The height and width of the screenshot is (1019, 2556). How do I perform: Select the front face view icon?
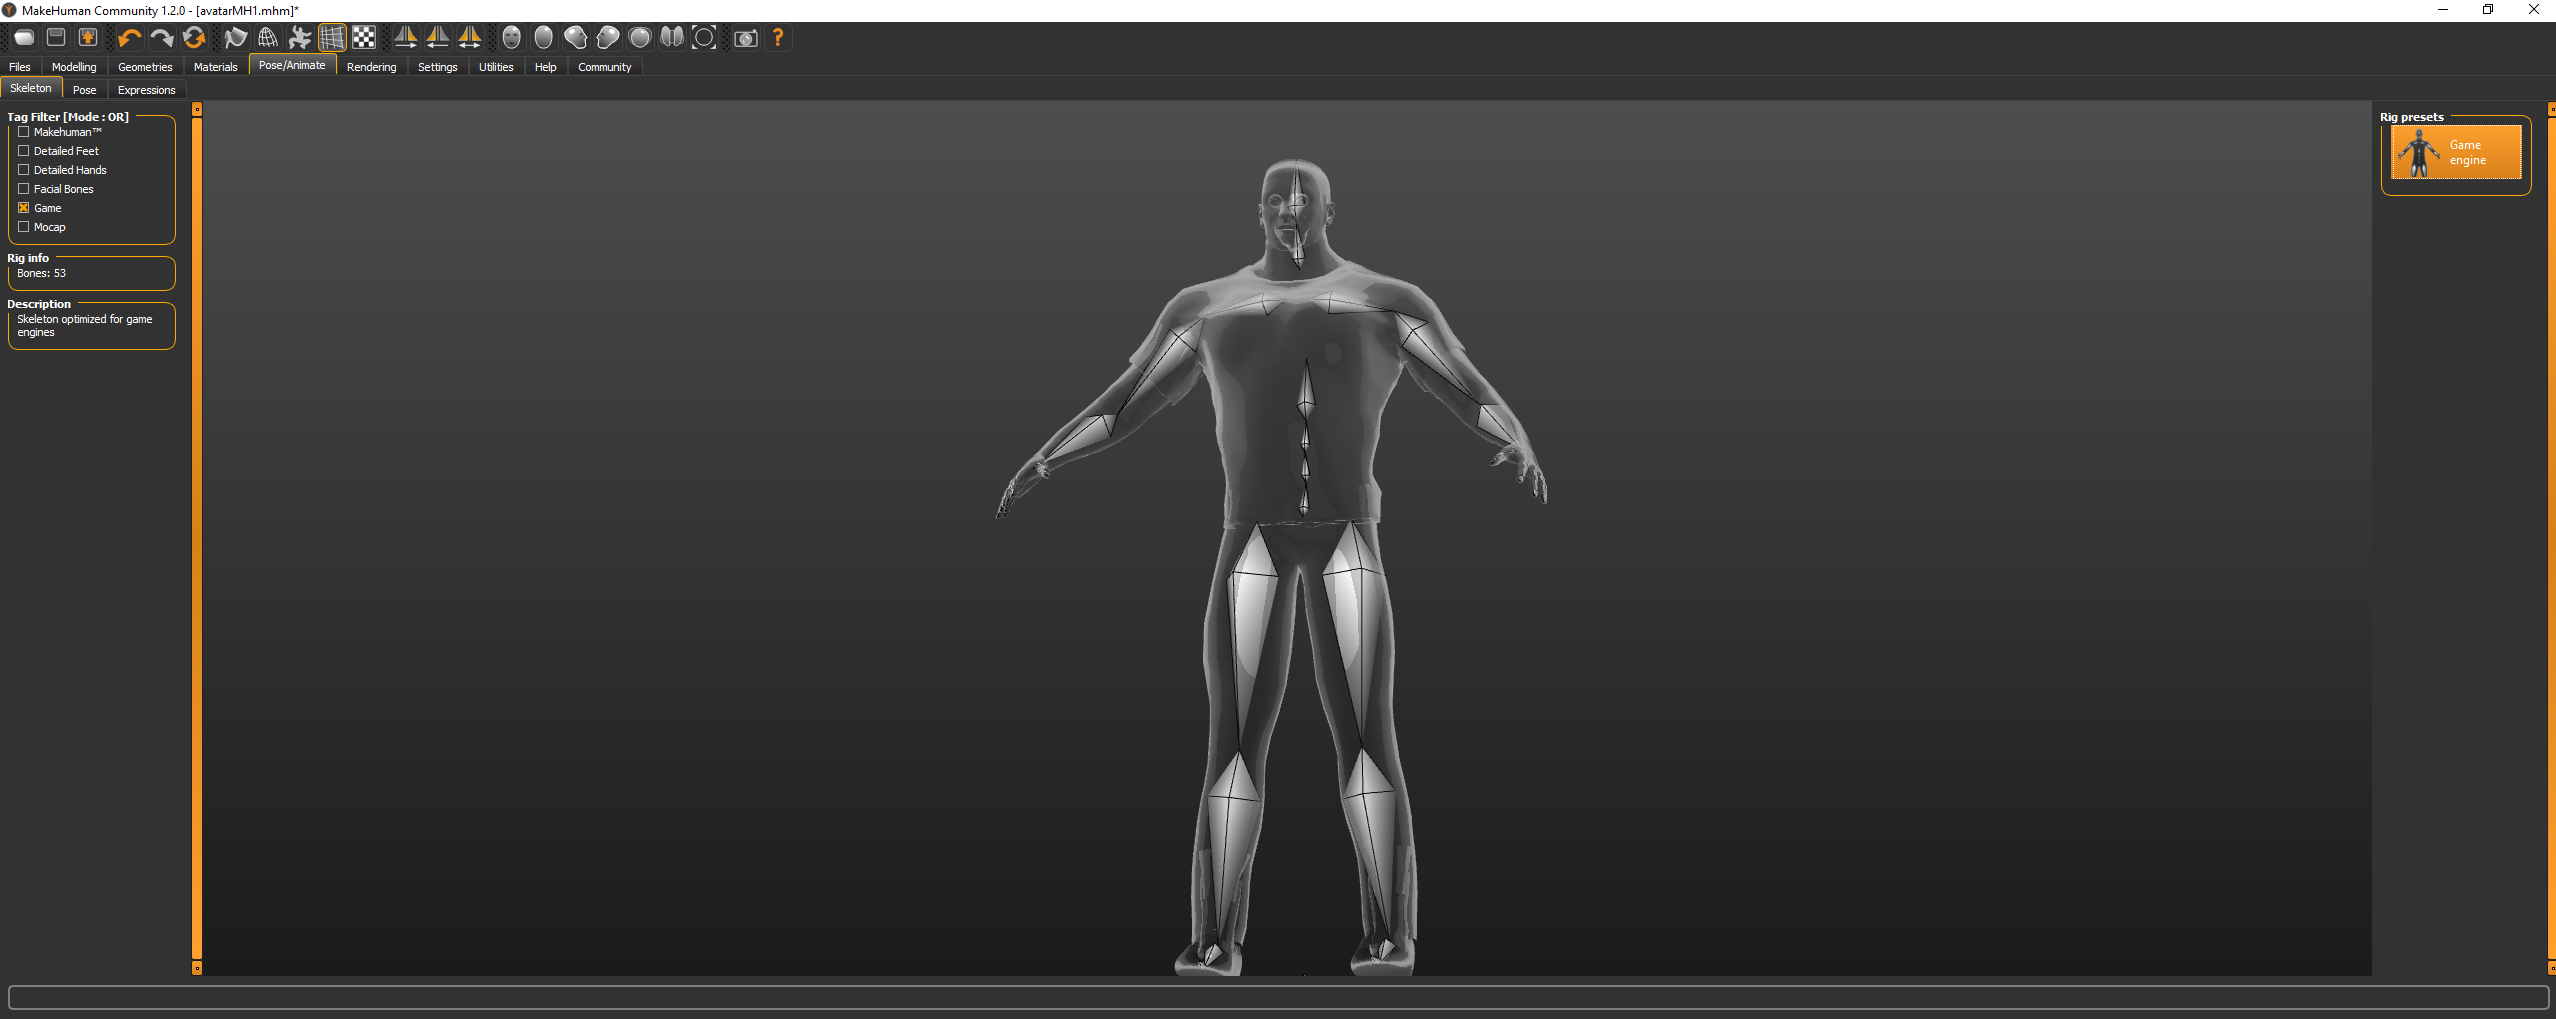pos(511,38)
